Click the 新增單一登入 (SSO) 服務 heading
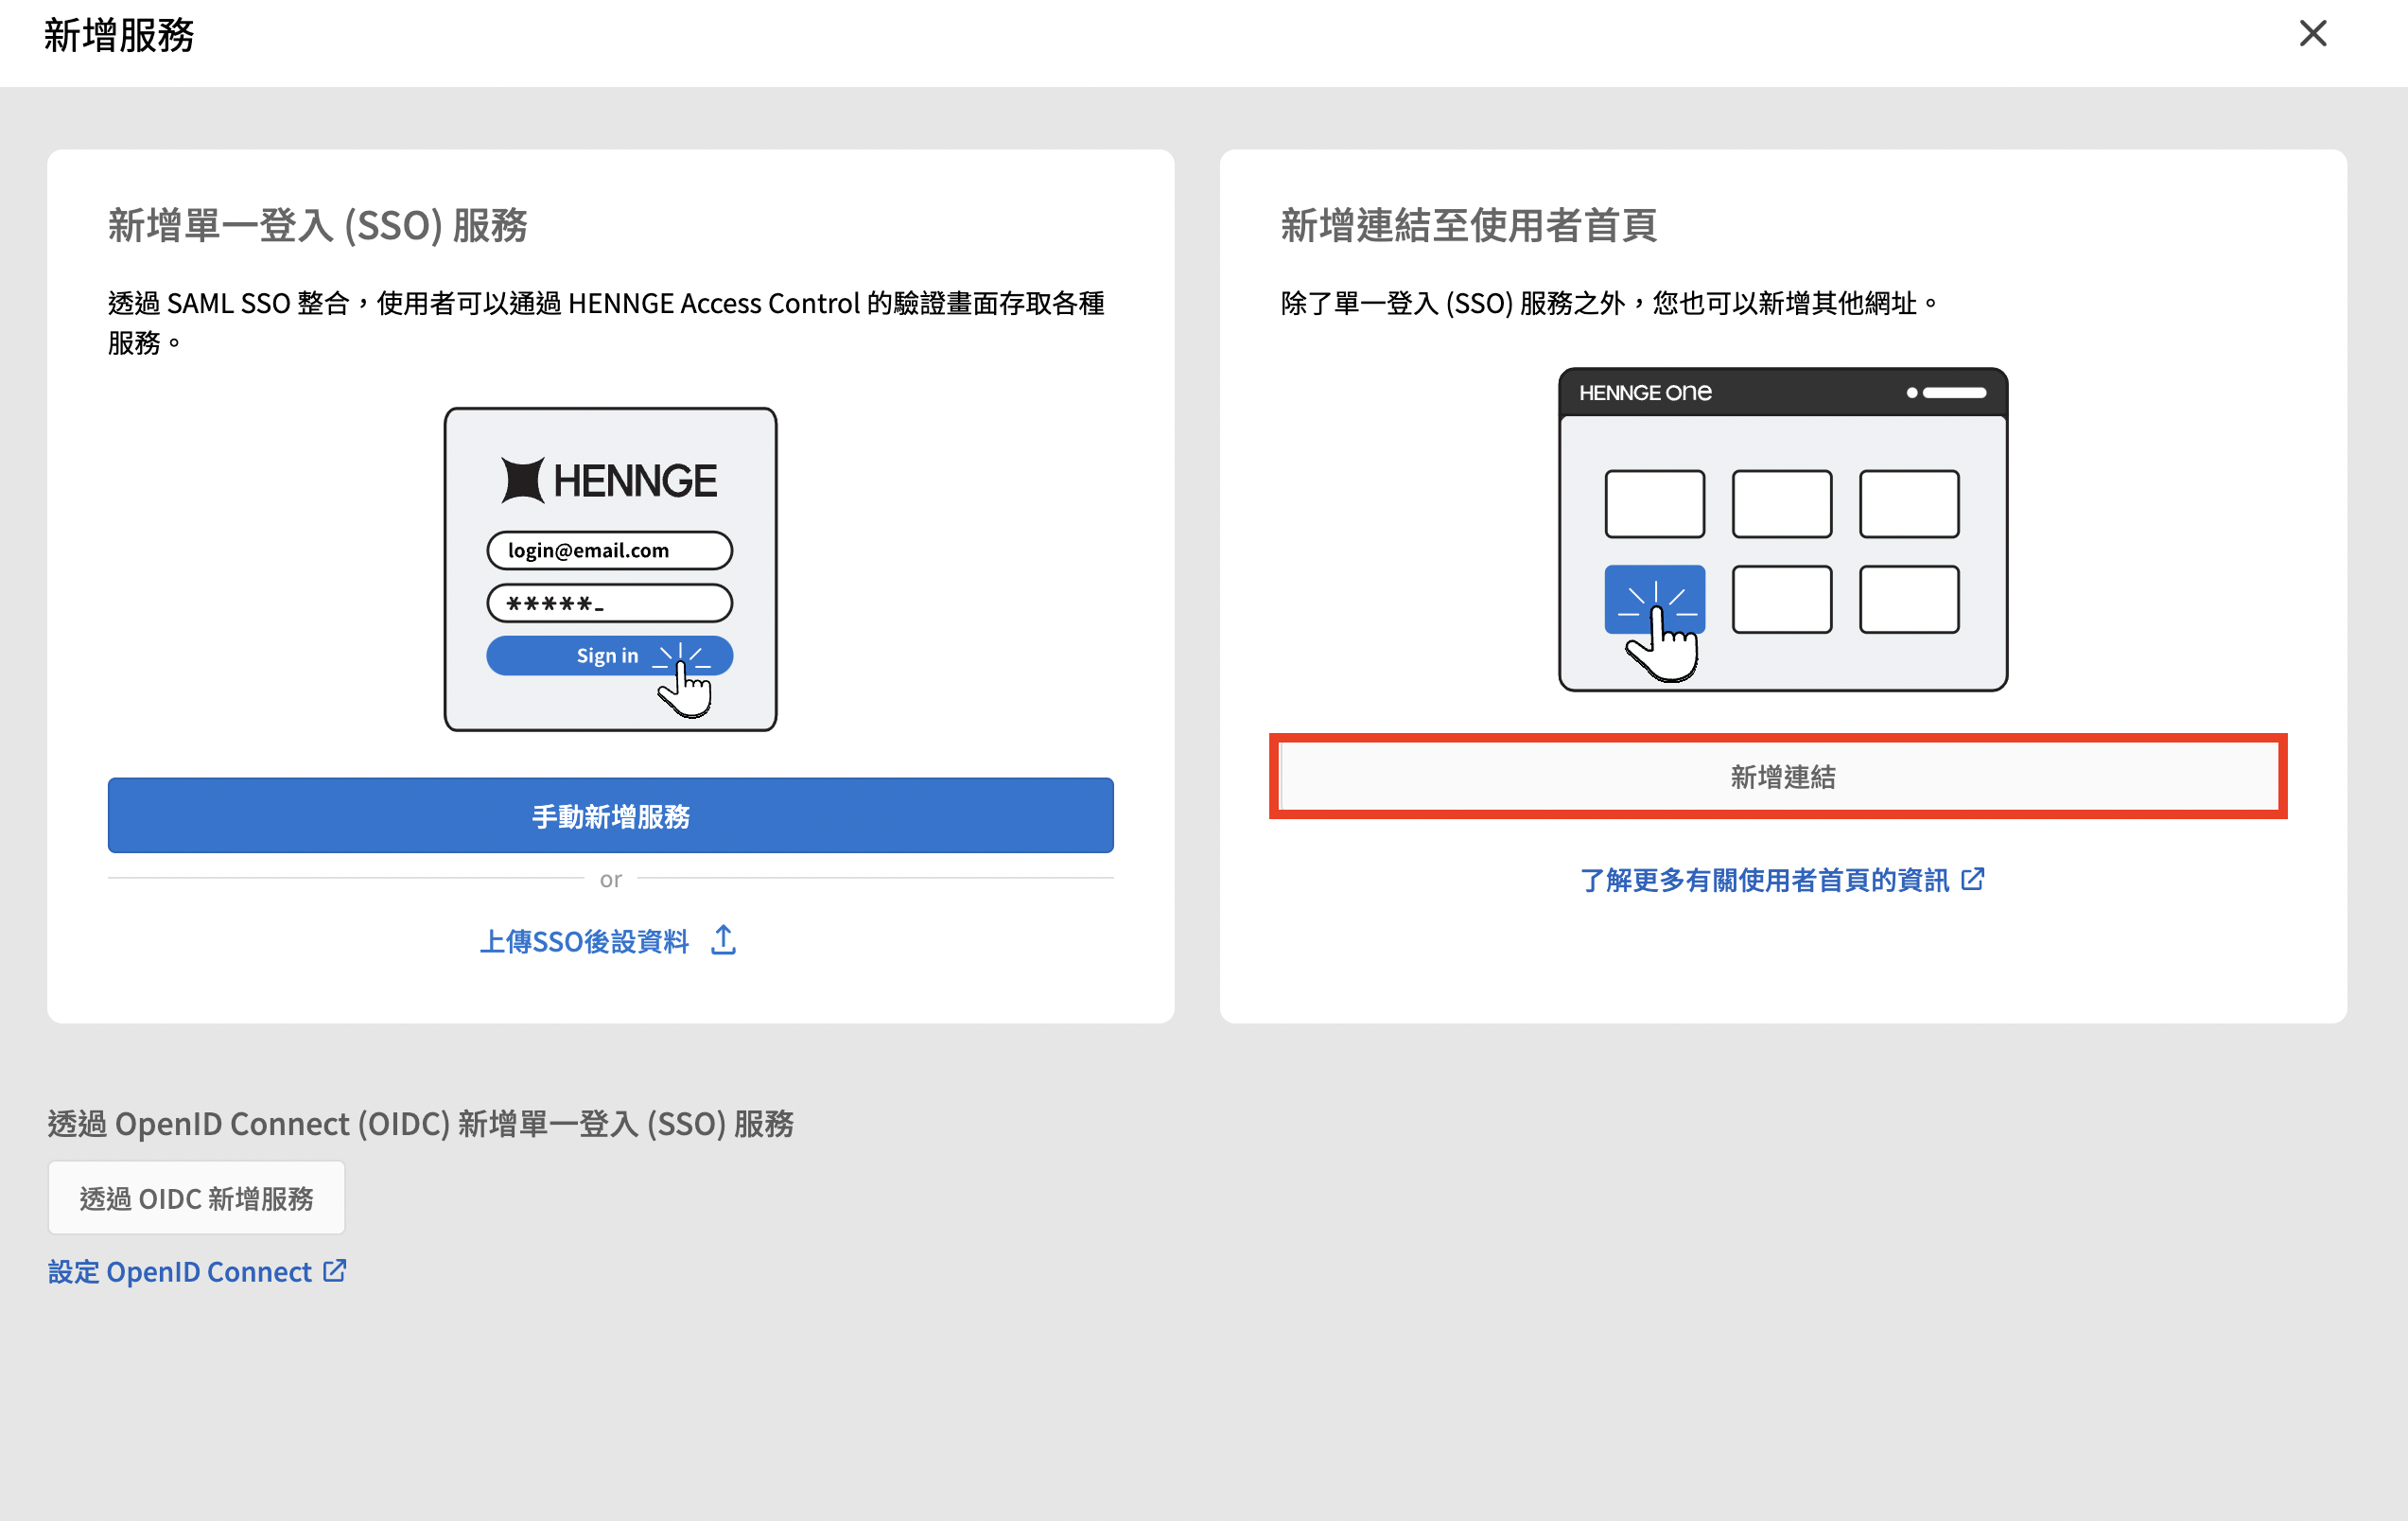2408x1521 pixels. pos(317,225)
